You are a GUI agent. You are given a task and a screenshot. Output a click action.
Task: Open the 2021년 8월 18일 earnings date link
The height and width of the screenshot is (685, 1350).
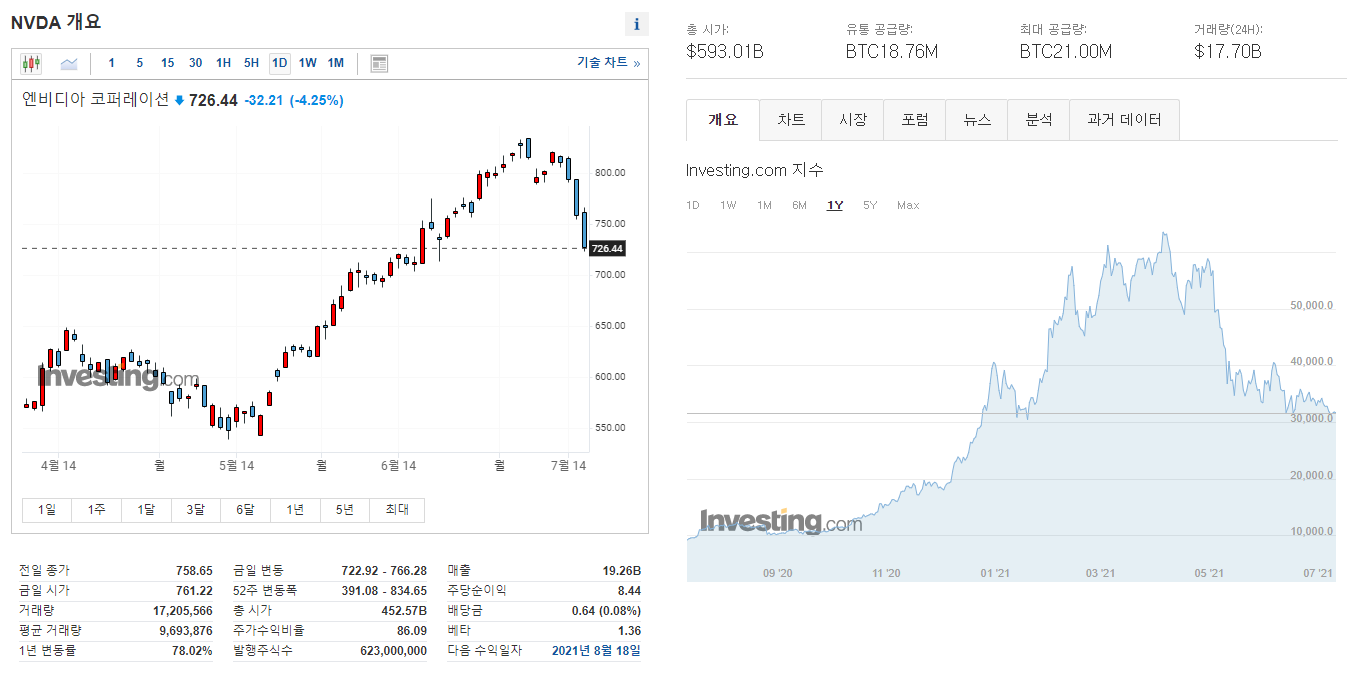pyautogui.click(x=596, y=650)
